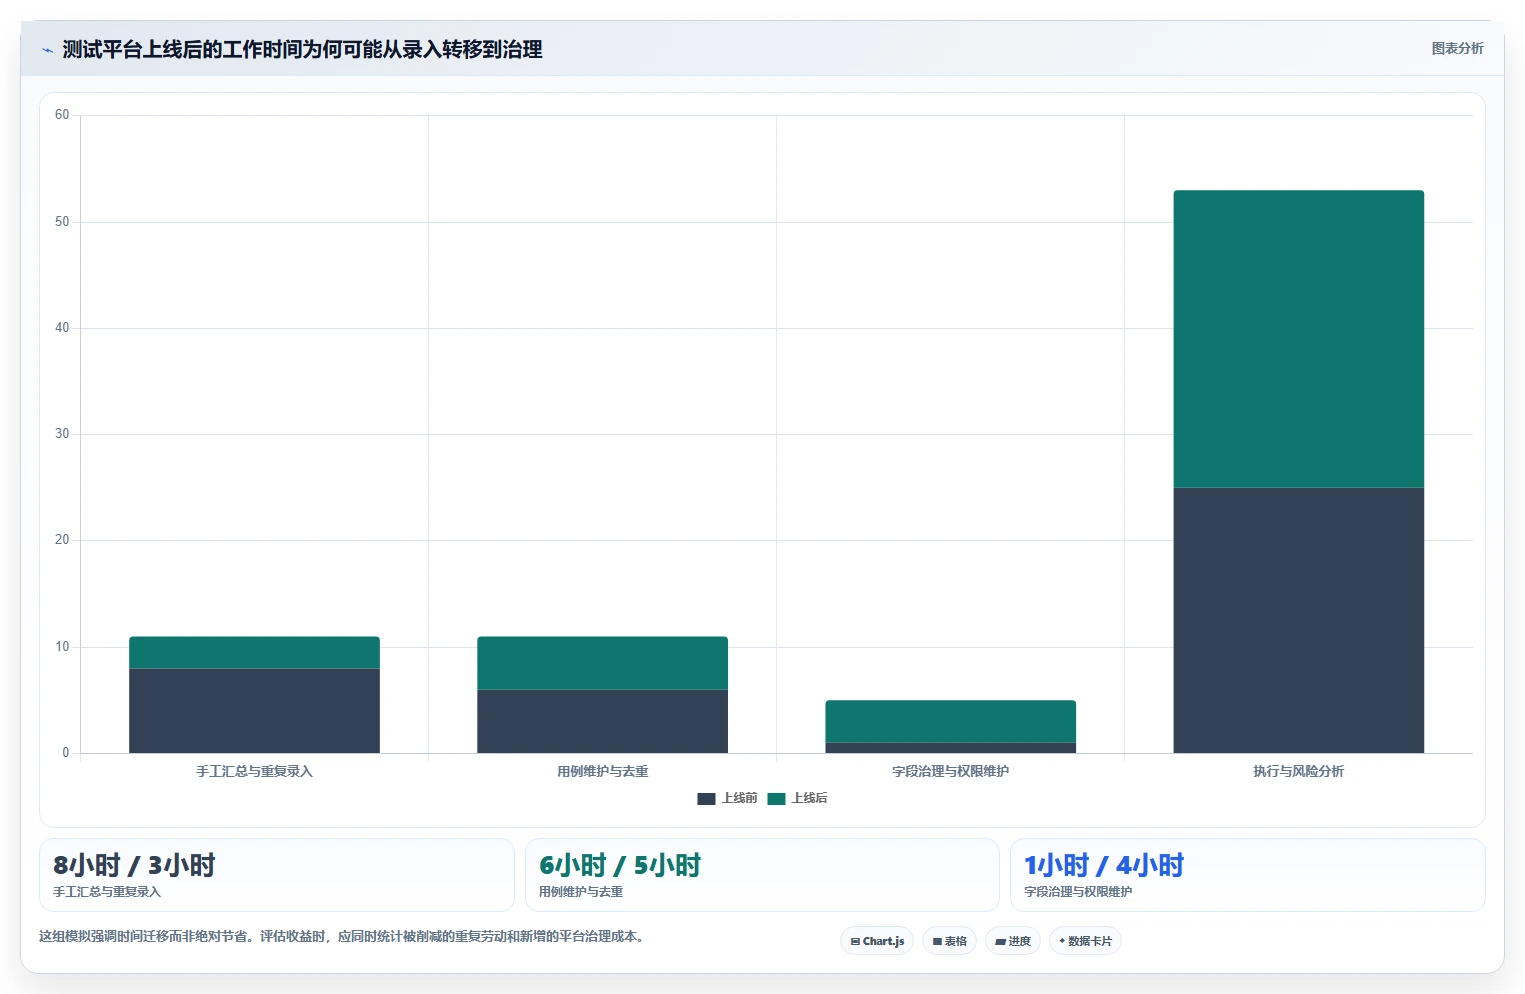Click the dark 上线前 bar for 手工汇总与重复录入
Viewport: 1525px width, 994px height.
tap(254, 710)
